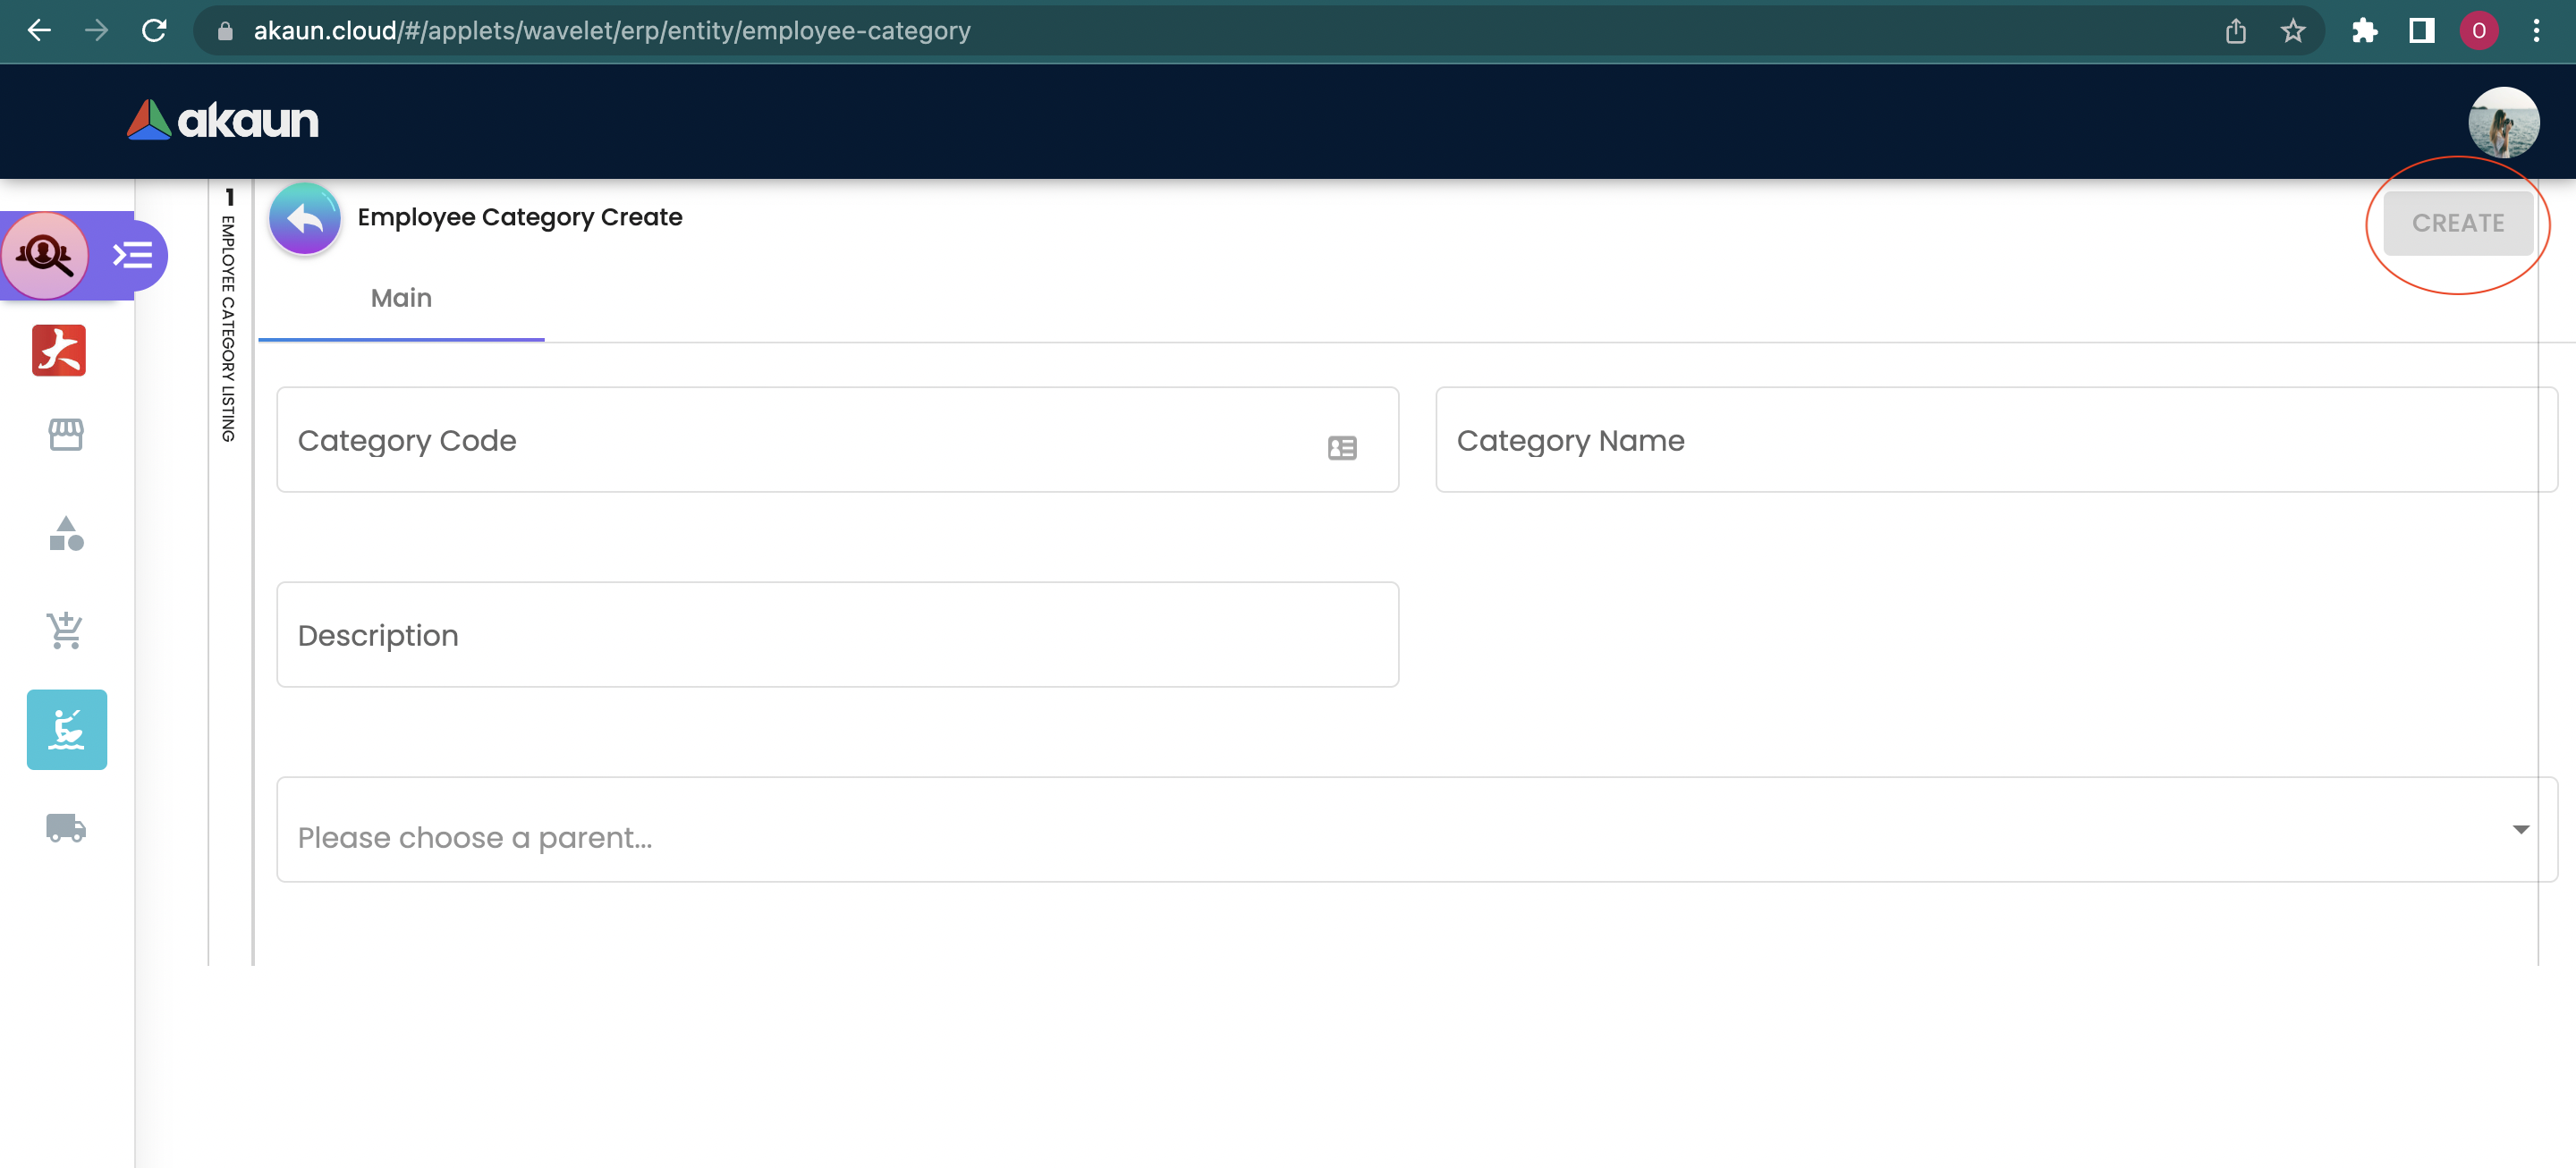Click the card icon in Category Code field
This screenshot has height=1168, width=2576.
pos(1342,448)
